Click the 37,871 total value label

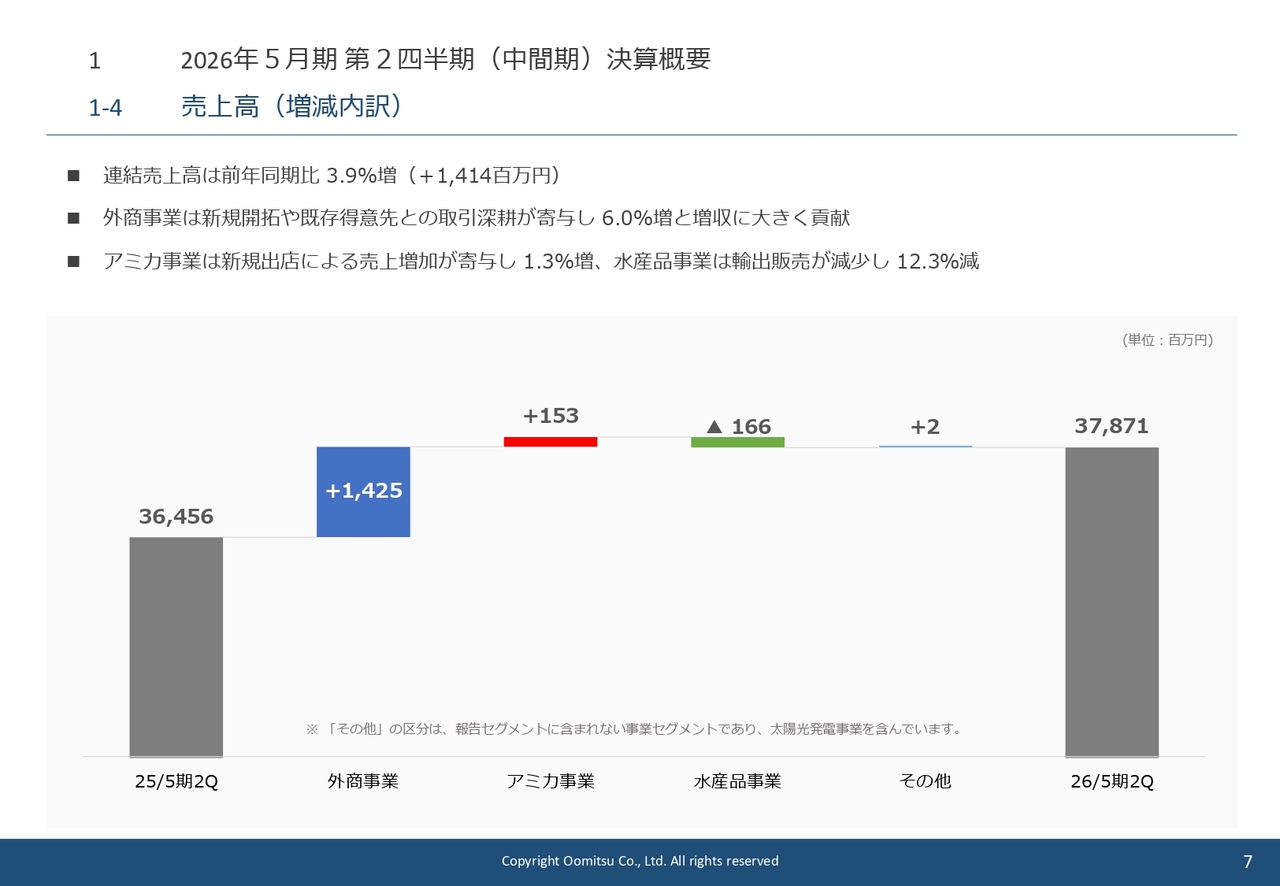point(1111,427)
